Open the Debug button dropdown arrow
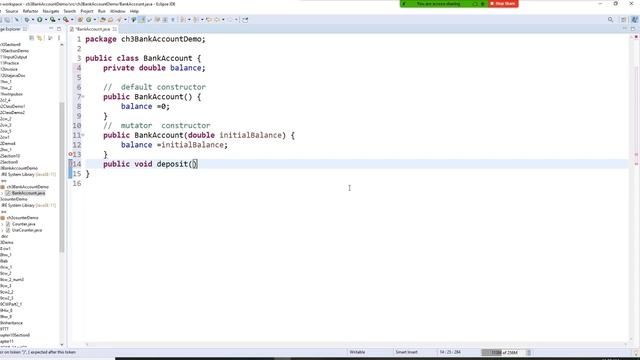640x360 pixels. pyautogui.click(x=33, y=20)
